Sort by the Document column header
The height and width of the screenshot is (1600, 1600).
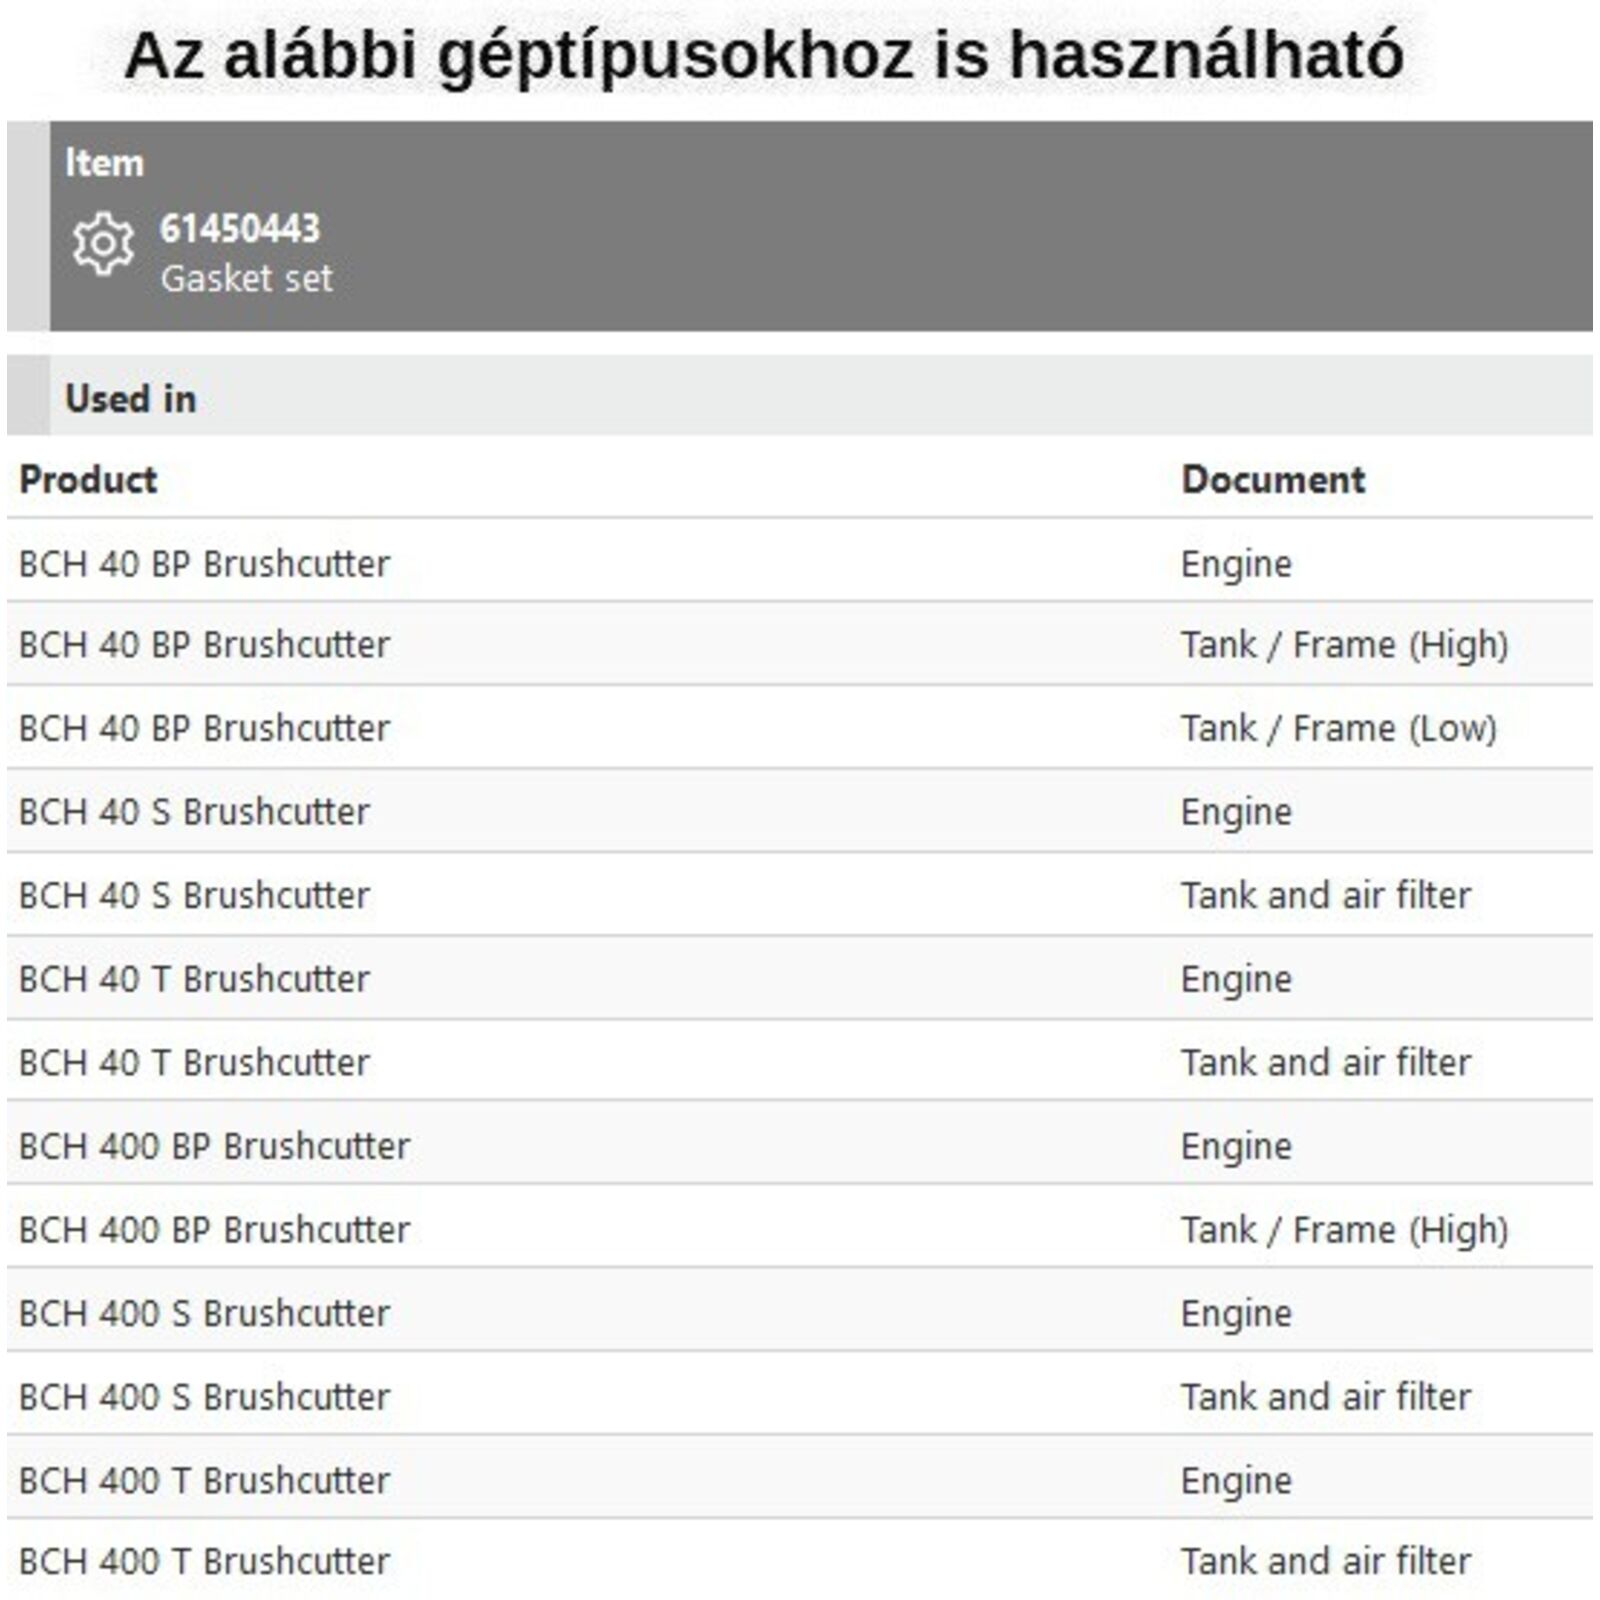coord(1272,480)
